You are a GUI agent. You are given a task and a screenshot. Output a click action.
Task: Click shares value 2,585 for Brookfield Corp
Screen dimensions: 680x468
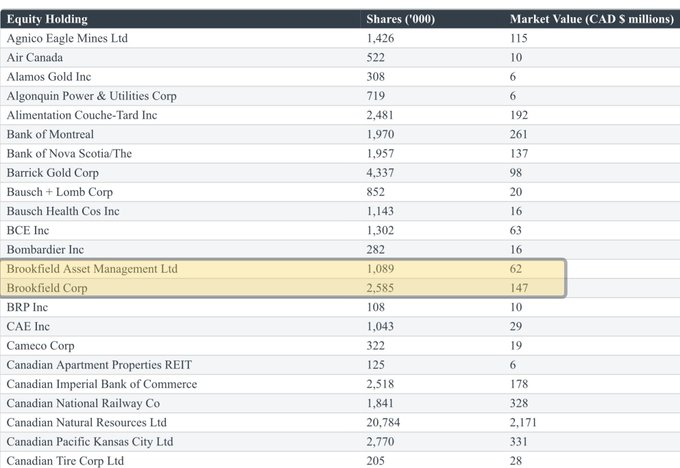[x=380, y=288]
